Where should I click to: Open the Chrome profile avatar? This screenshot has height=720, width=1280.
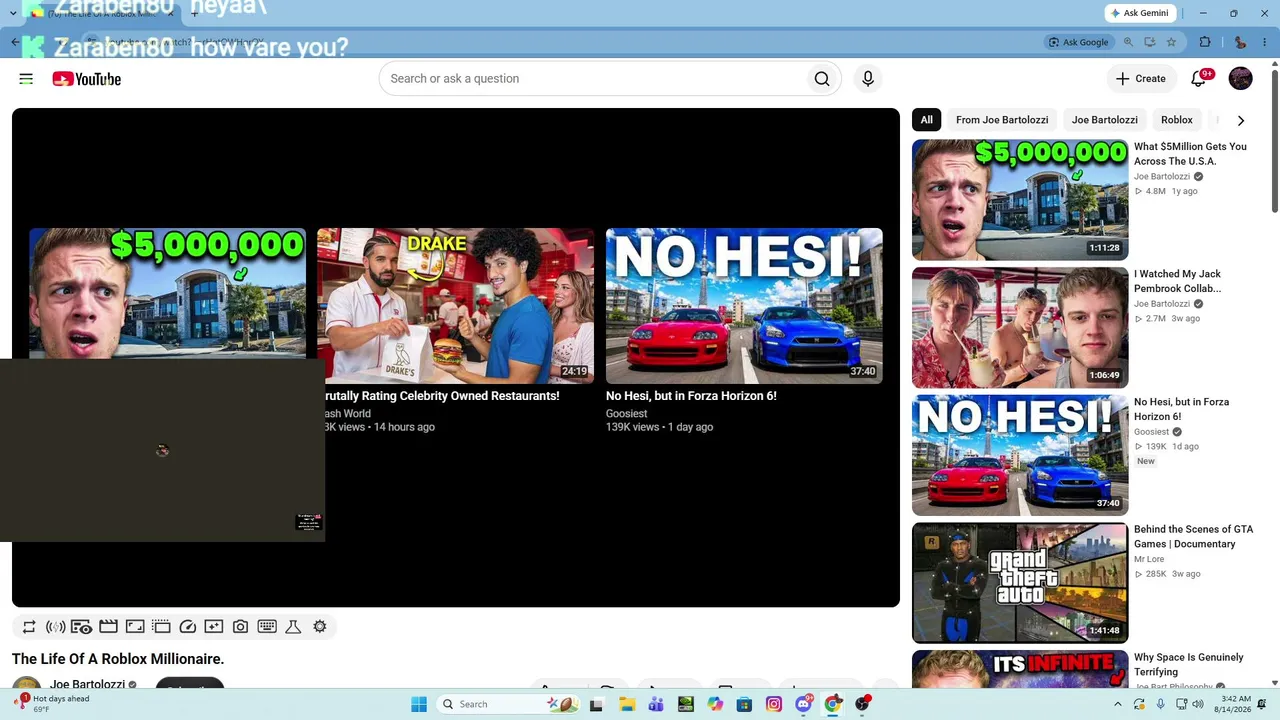click(x=1240, y=42)
